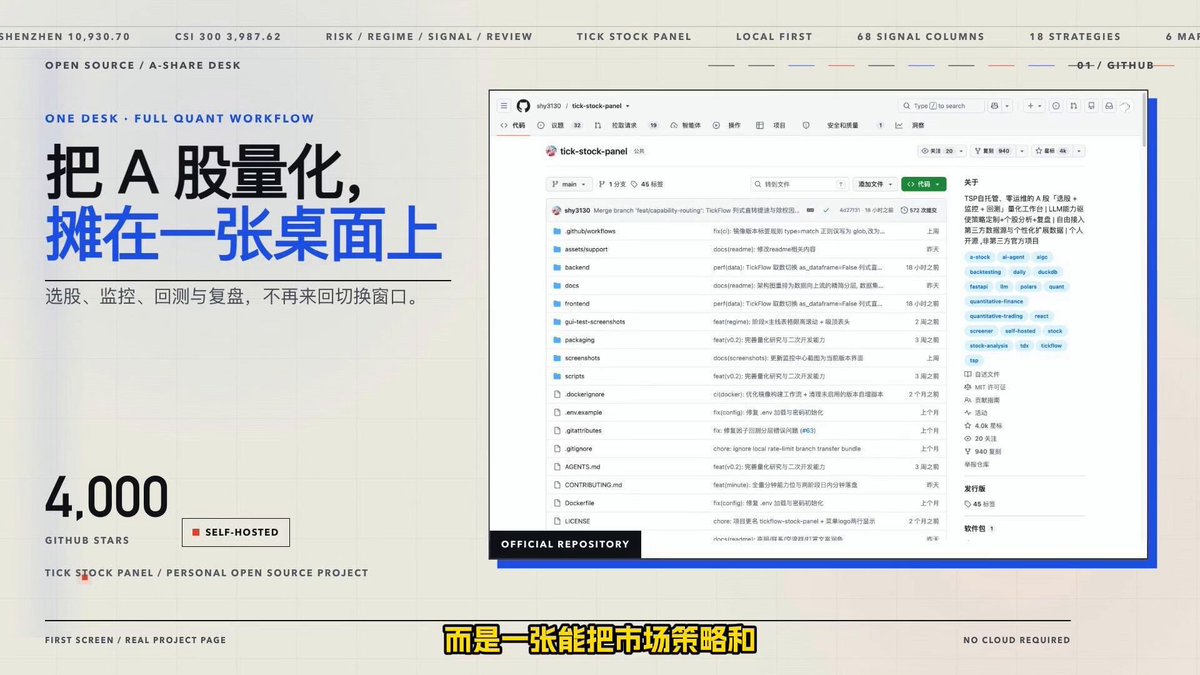Open the frontend folder
Viewport: 1200px width, 675px height.
click(x=577, y=303)
